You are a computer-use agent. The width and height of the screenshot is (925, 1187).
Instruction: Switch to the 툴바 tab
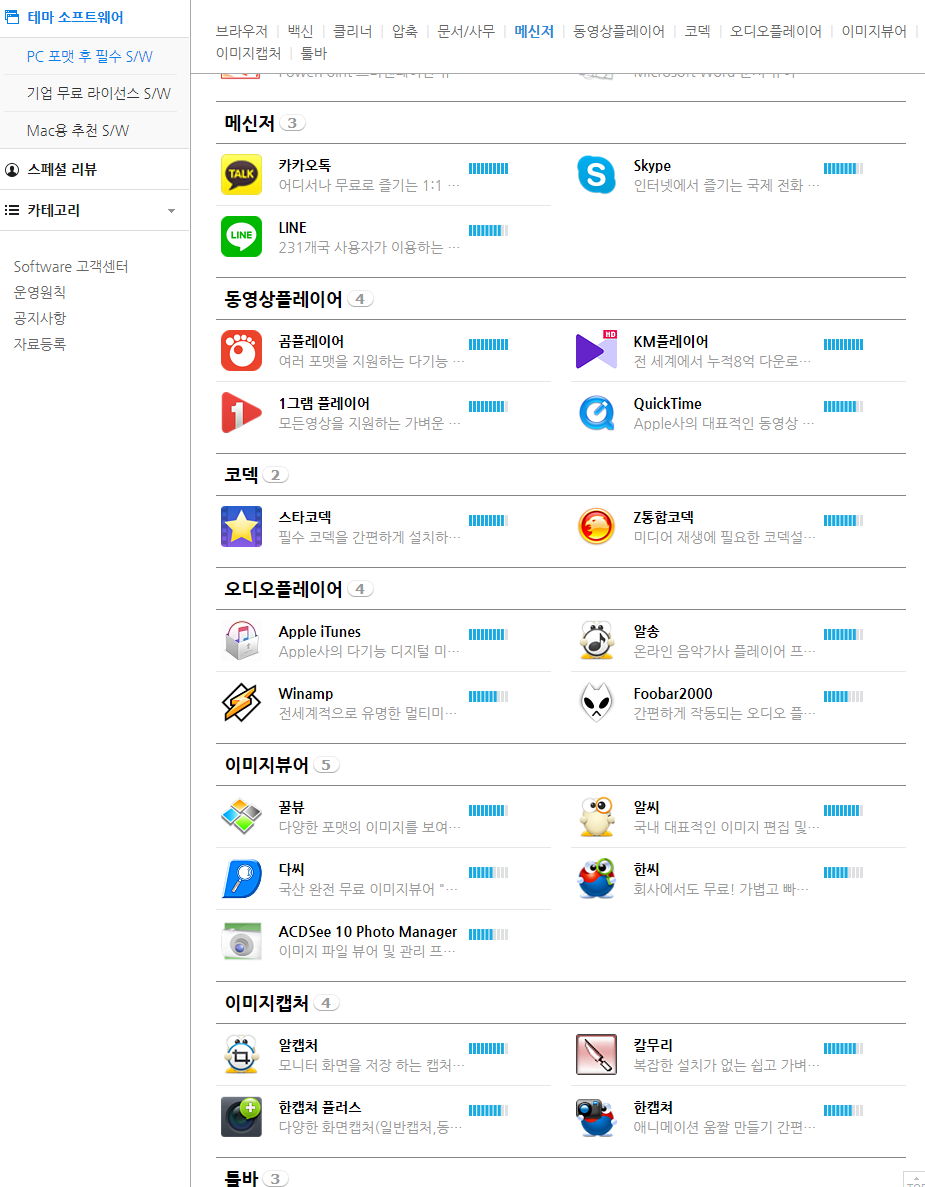pyautogui.click(x=314, y=53)
